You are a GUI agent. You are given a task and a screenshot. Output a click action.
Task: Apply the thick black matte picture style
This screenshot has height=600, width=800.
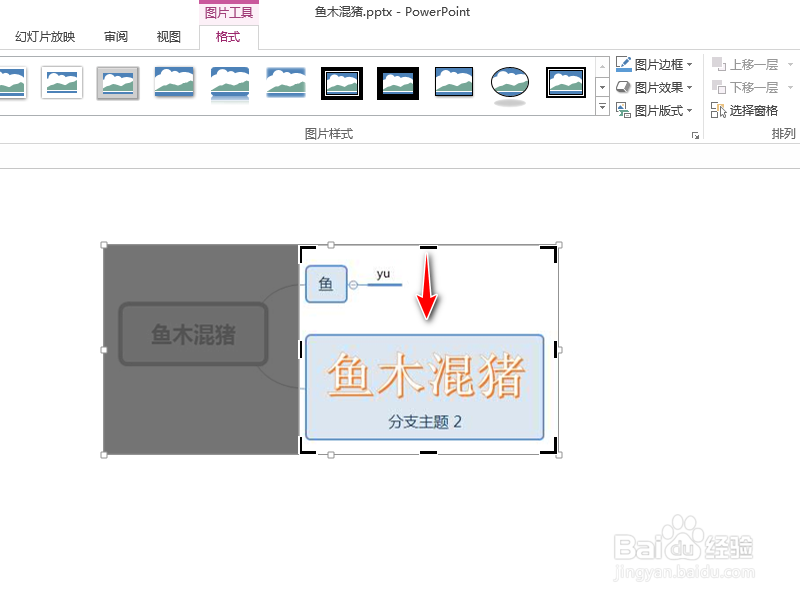(x=398, y=83)
